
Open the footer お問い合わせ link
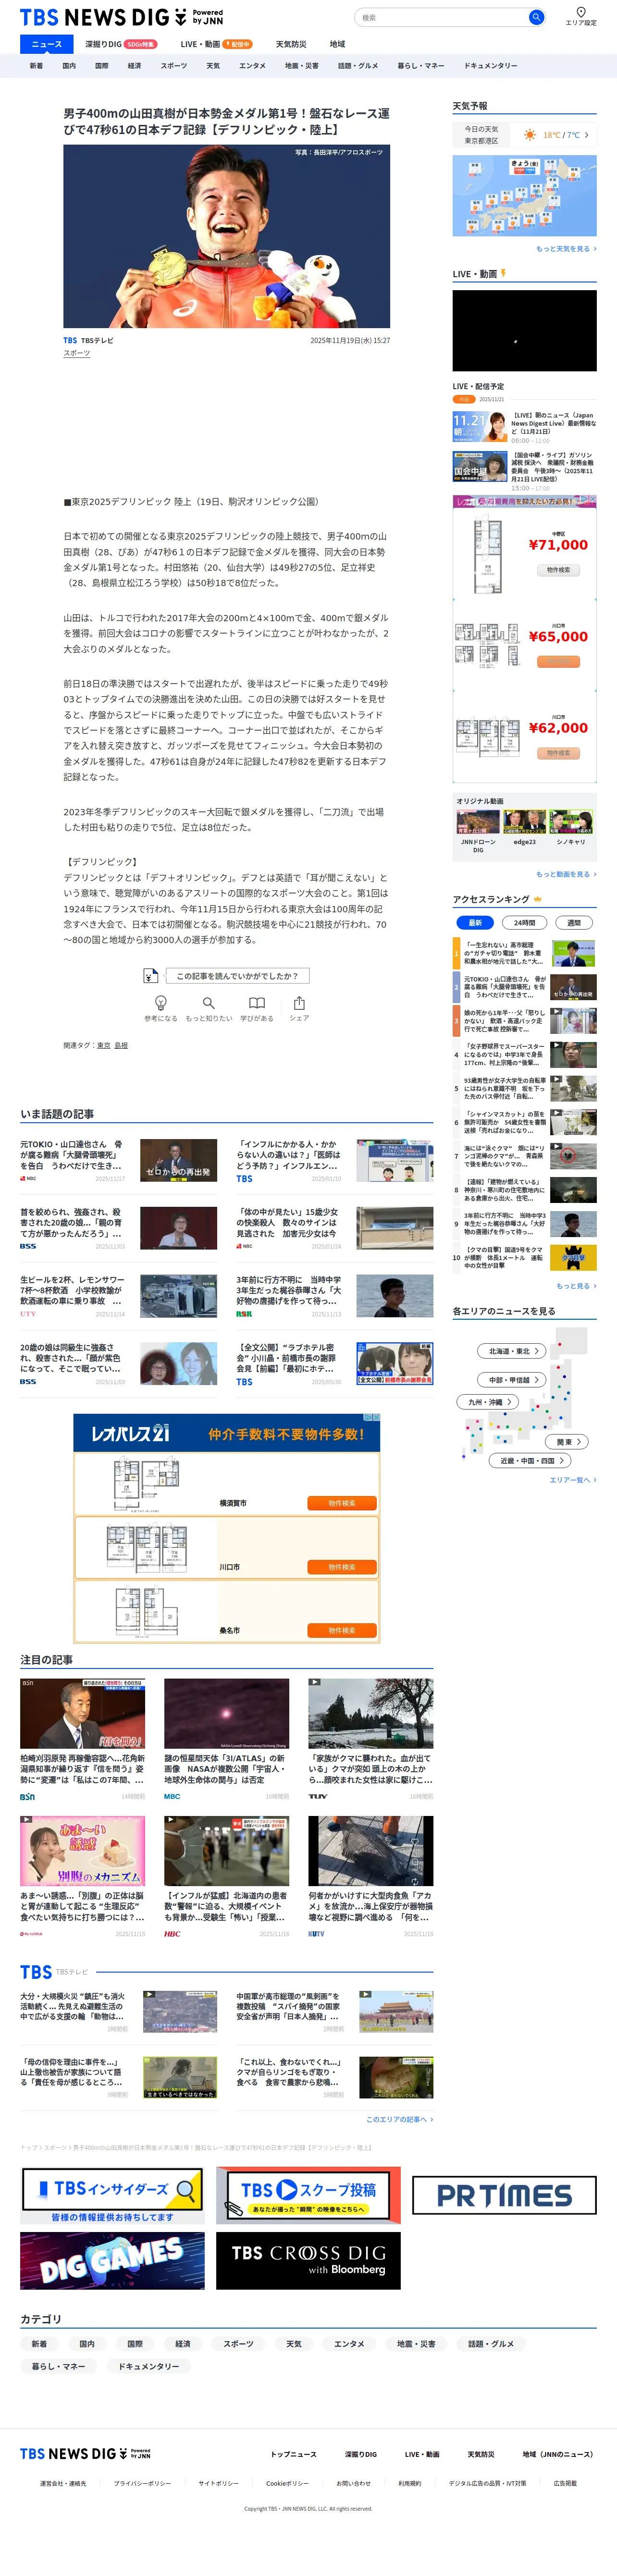click(x=353, y=2483)
